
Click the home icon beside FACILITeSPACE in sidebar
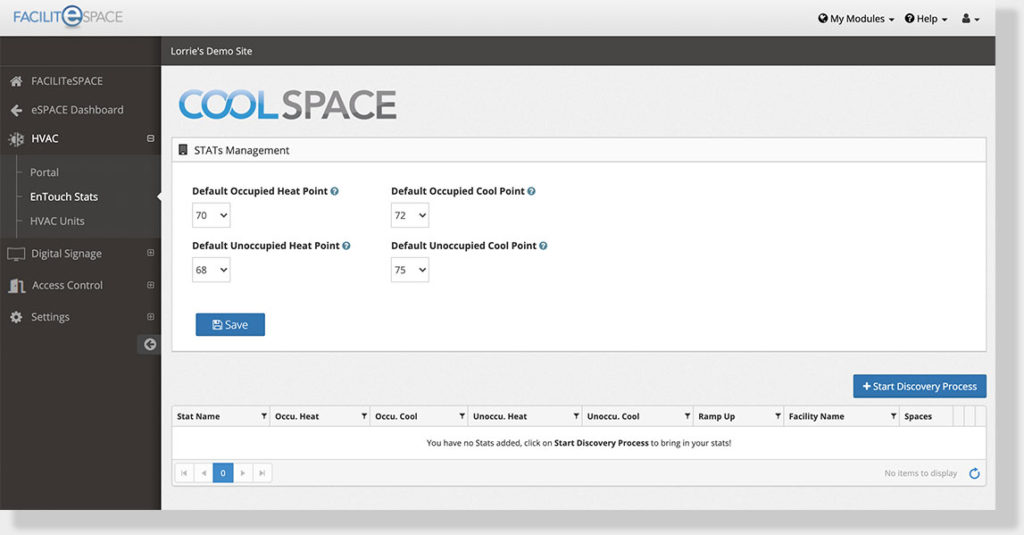16,81
